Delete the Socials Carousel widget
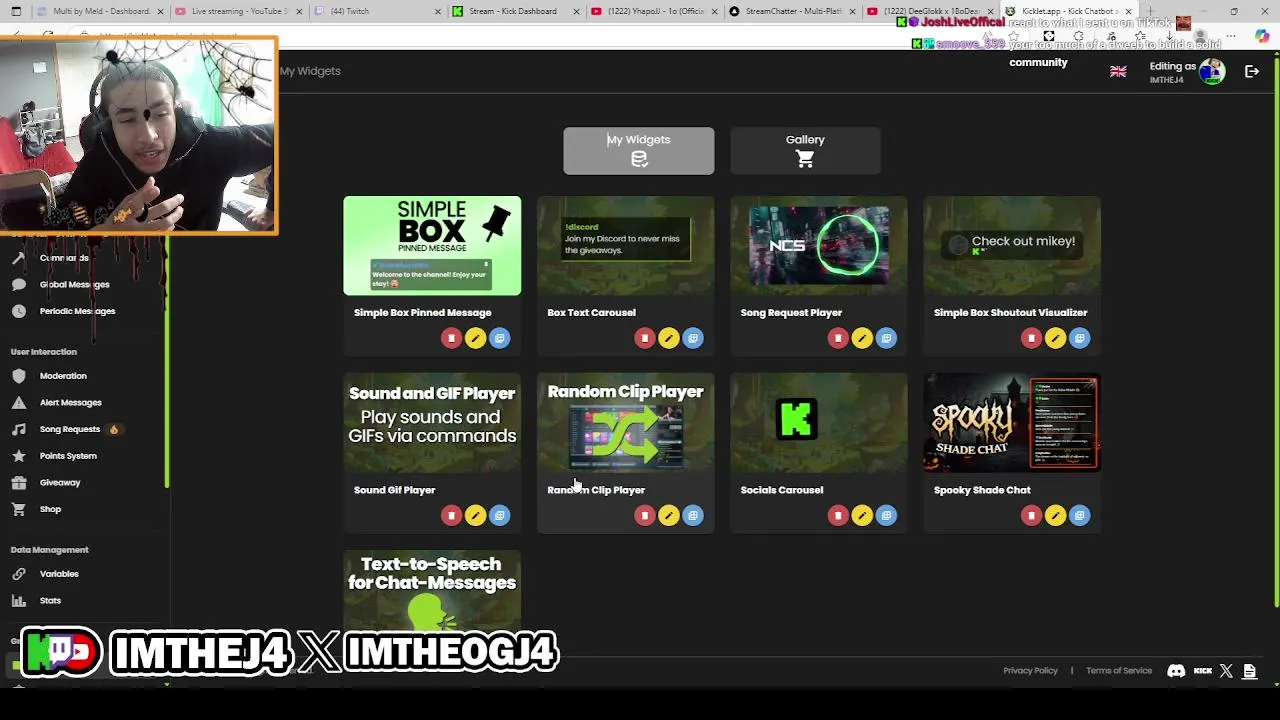Screen dimensions: 1280x720 837,515
